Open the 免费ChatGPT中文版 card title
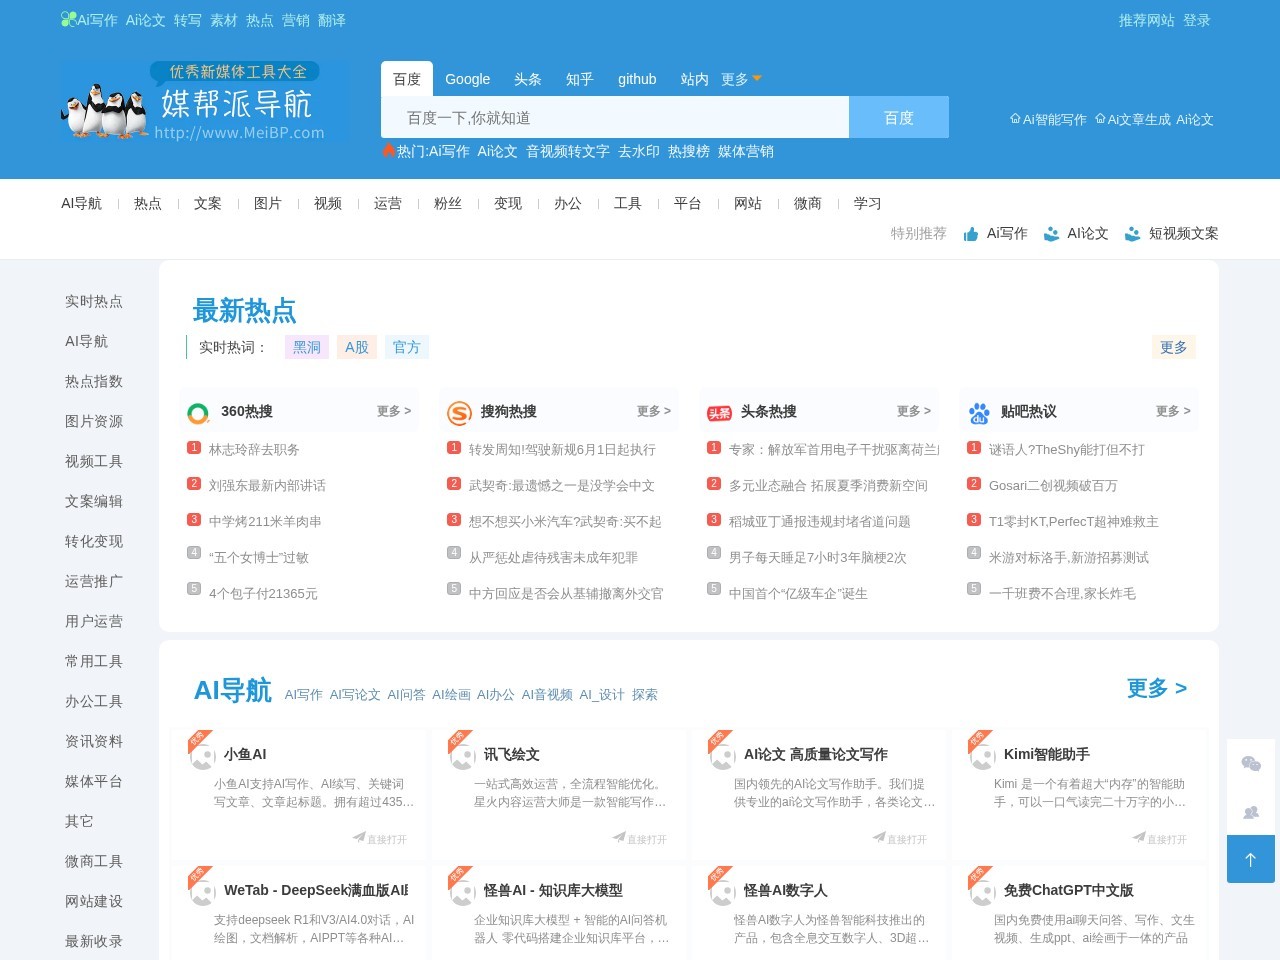This screenshot has height=960, width=1280. 1069,890
